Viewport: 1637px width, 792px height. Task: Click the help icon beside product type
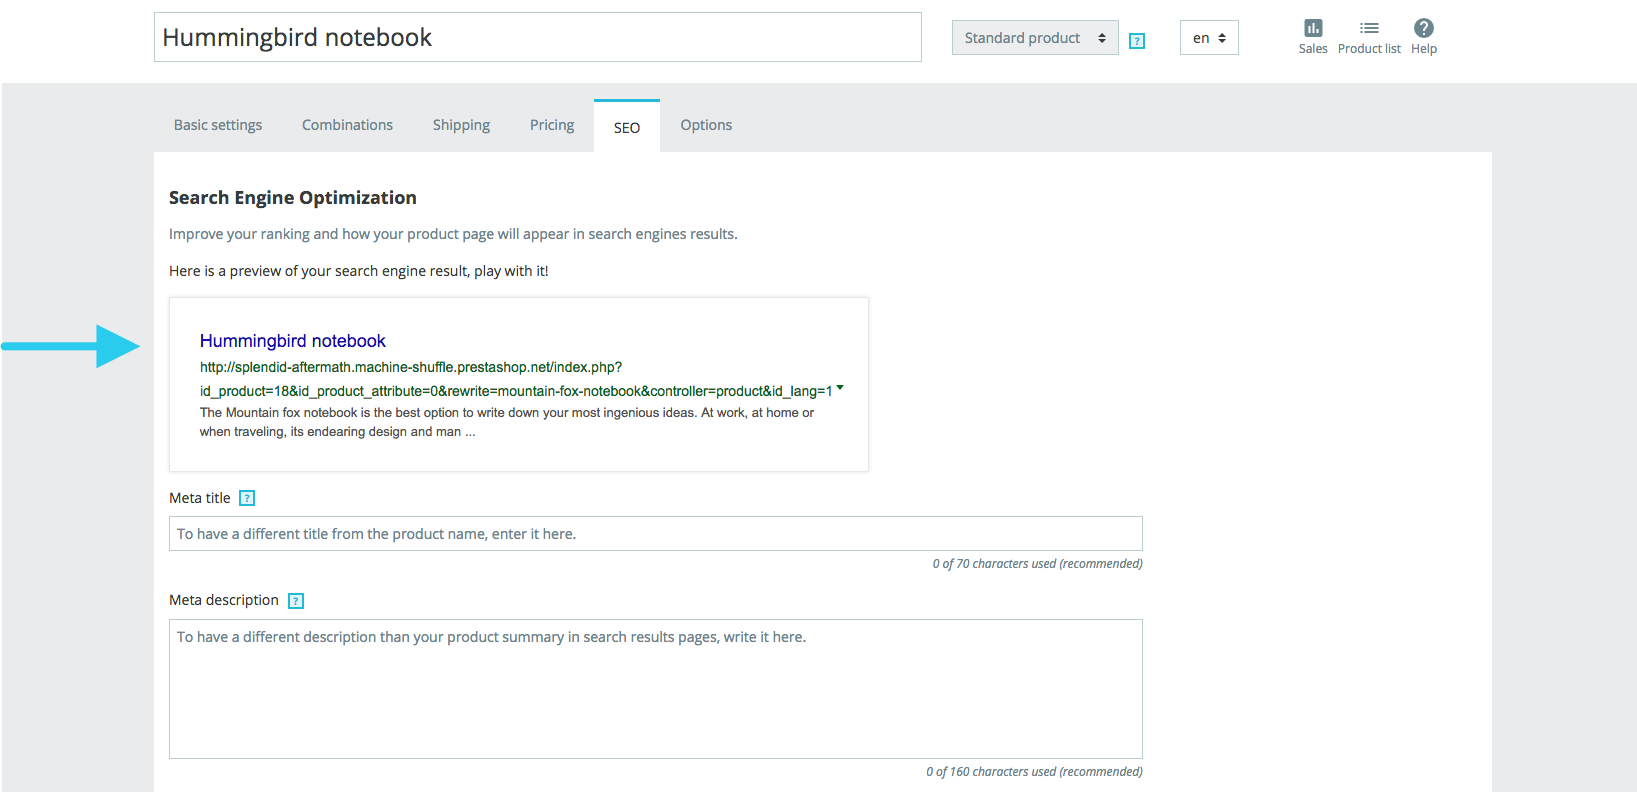click(1137, 41)
